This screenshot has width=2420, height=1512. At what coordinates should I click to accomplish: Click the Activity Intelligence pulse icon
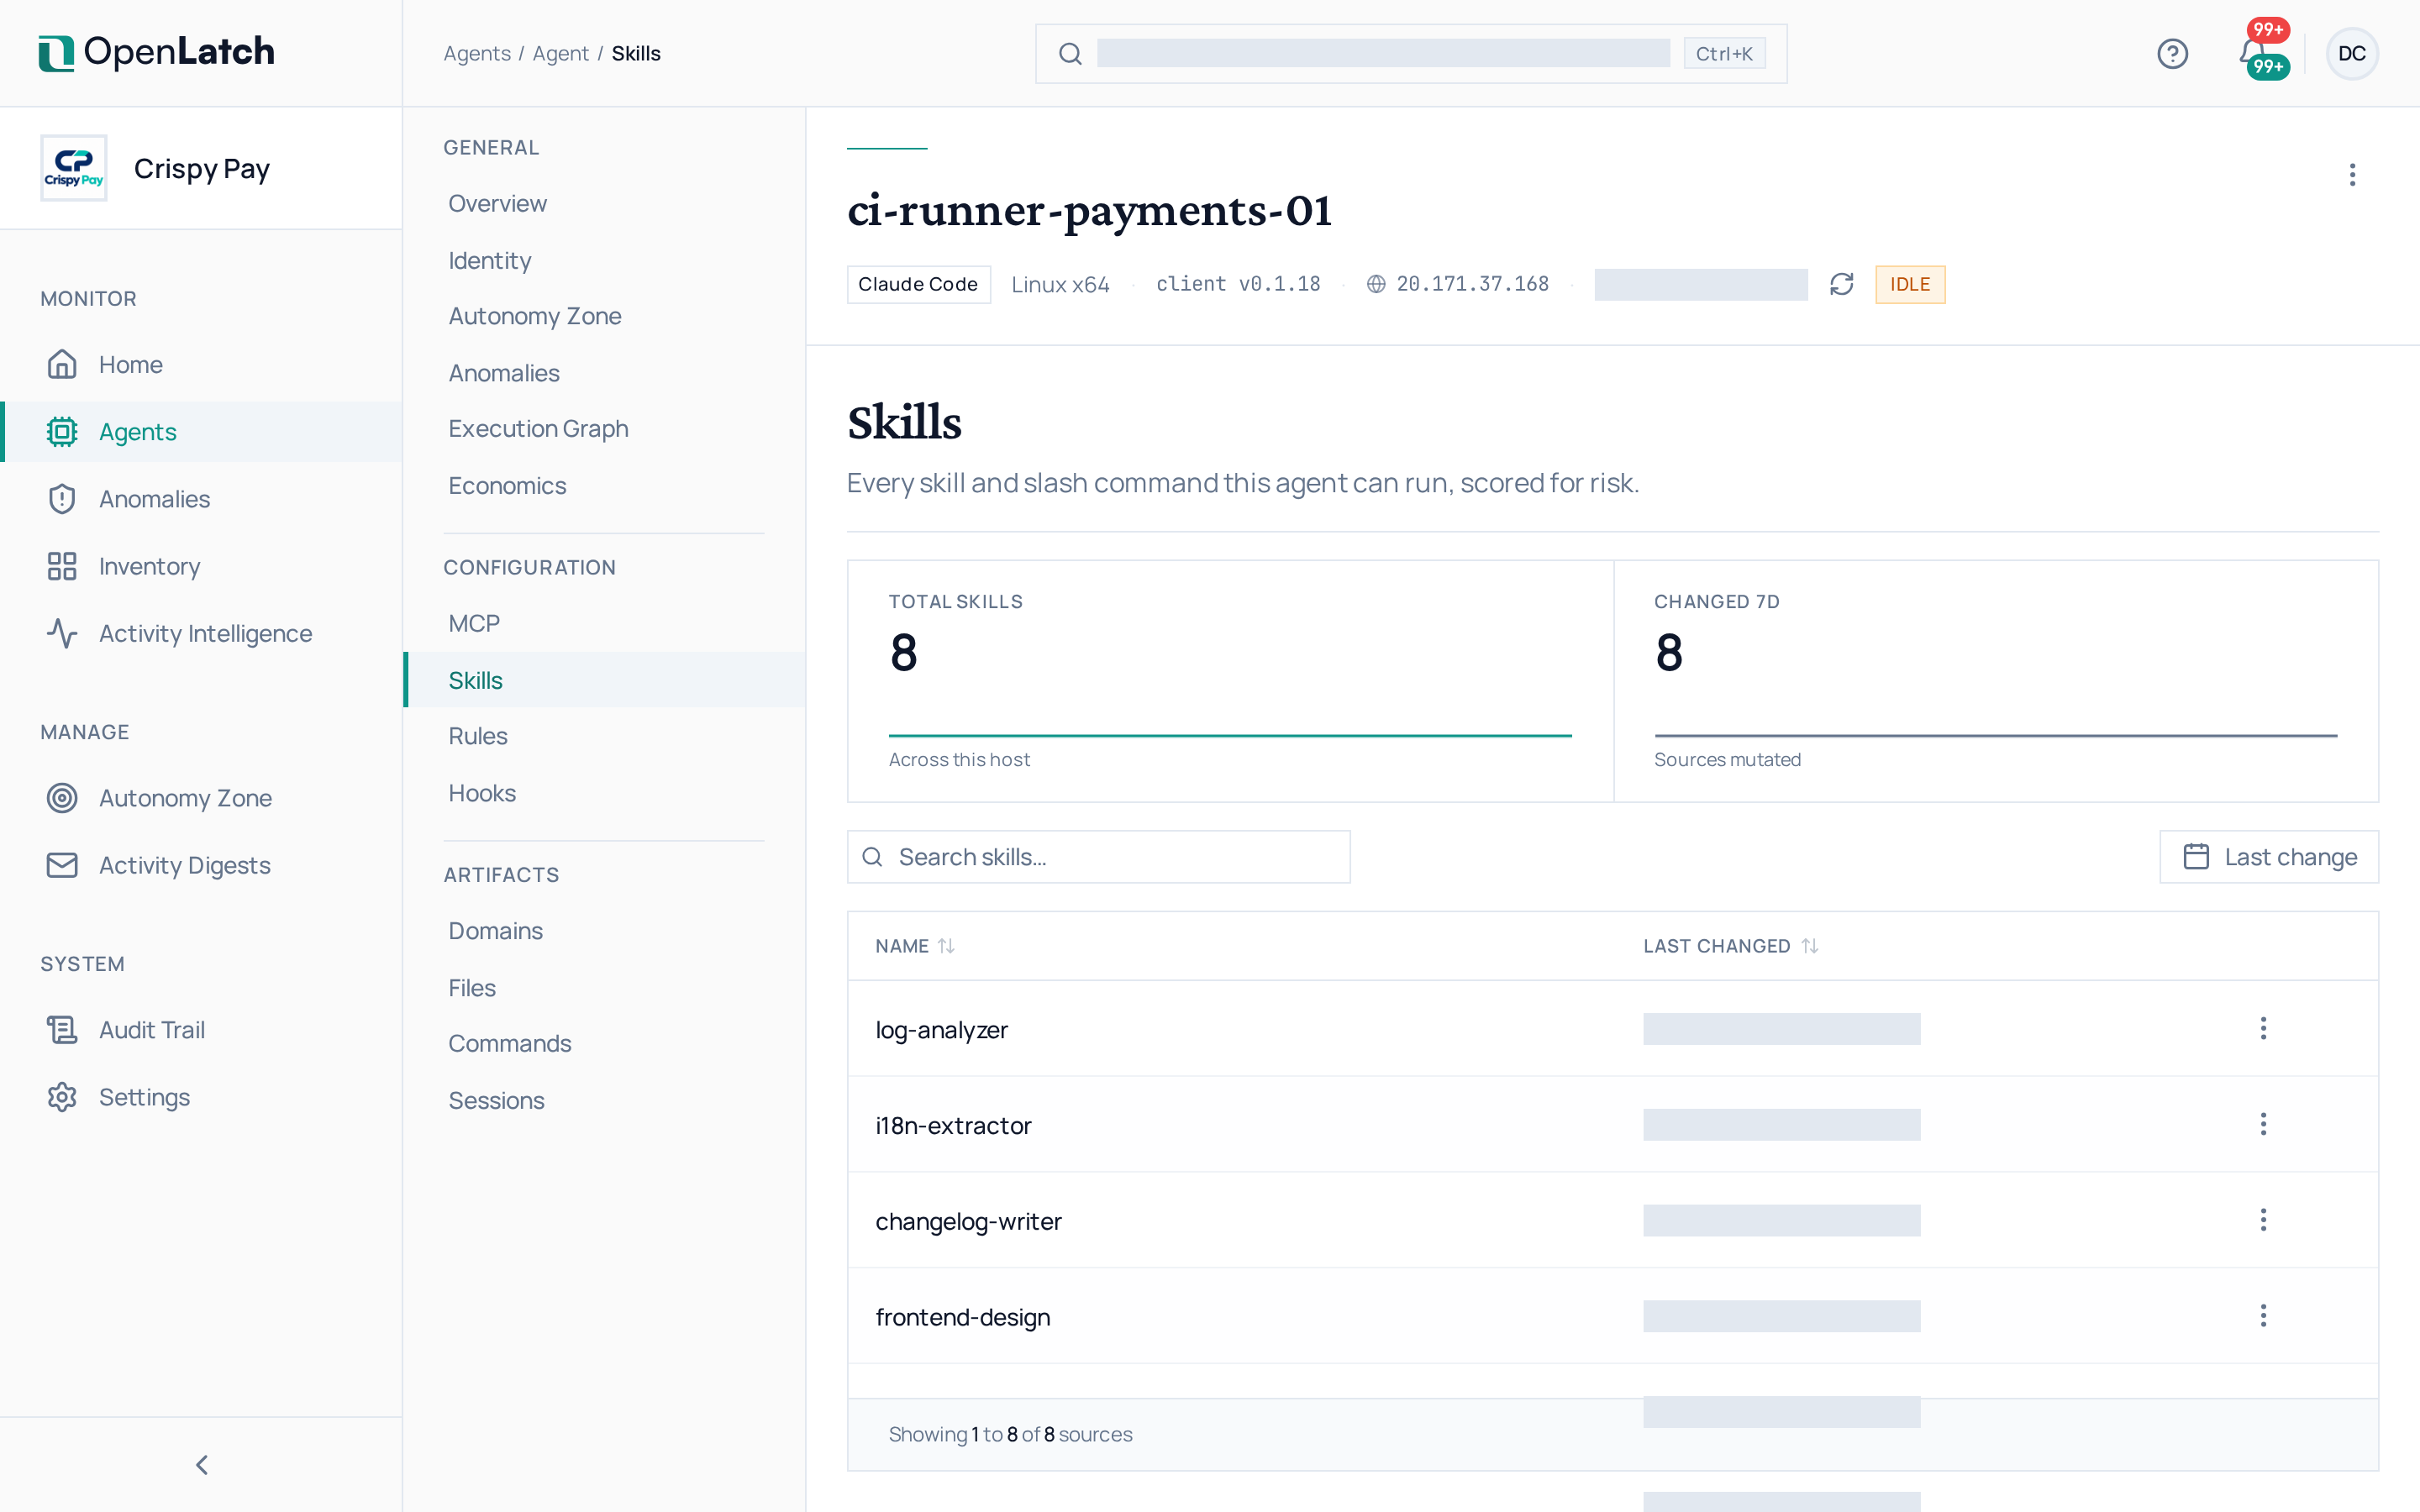(x=62, y=633)
